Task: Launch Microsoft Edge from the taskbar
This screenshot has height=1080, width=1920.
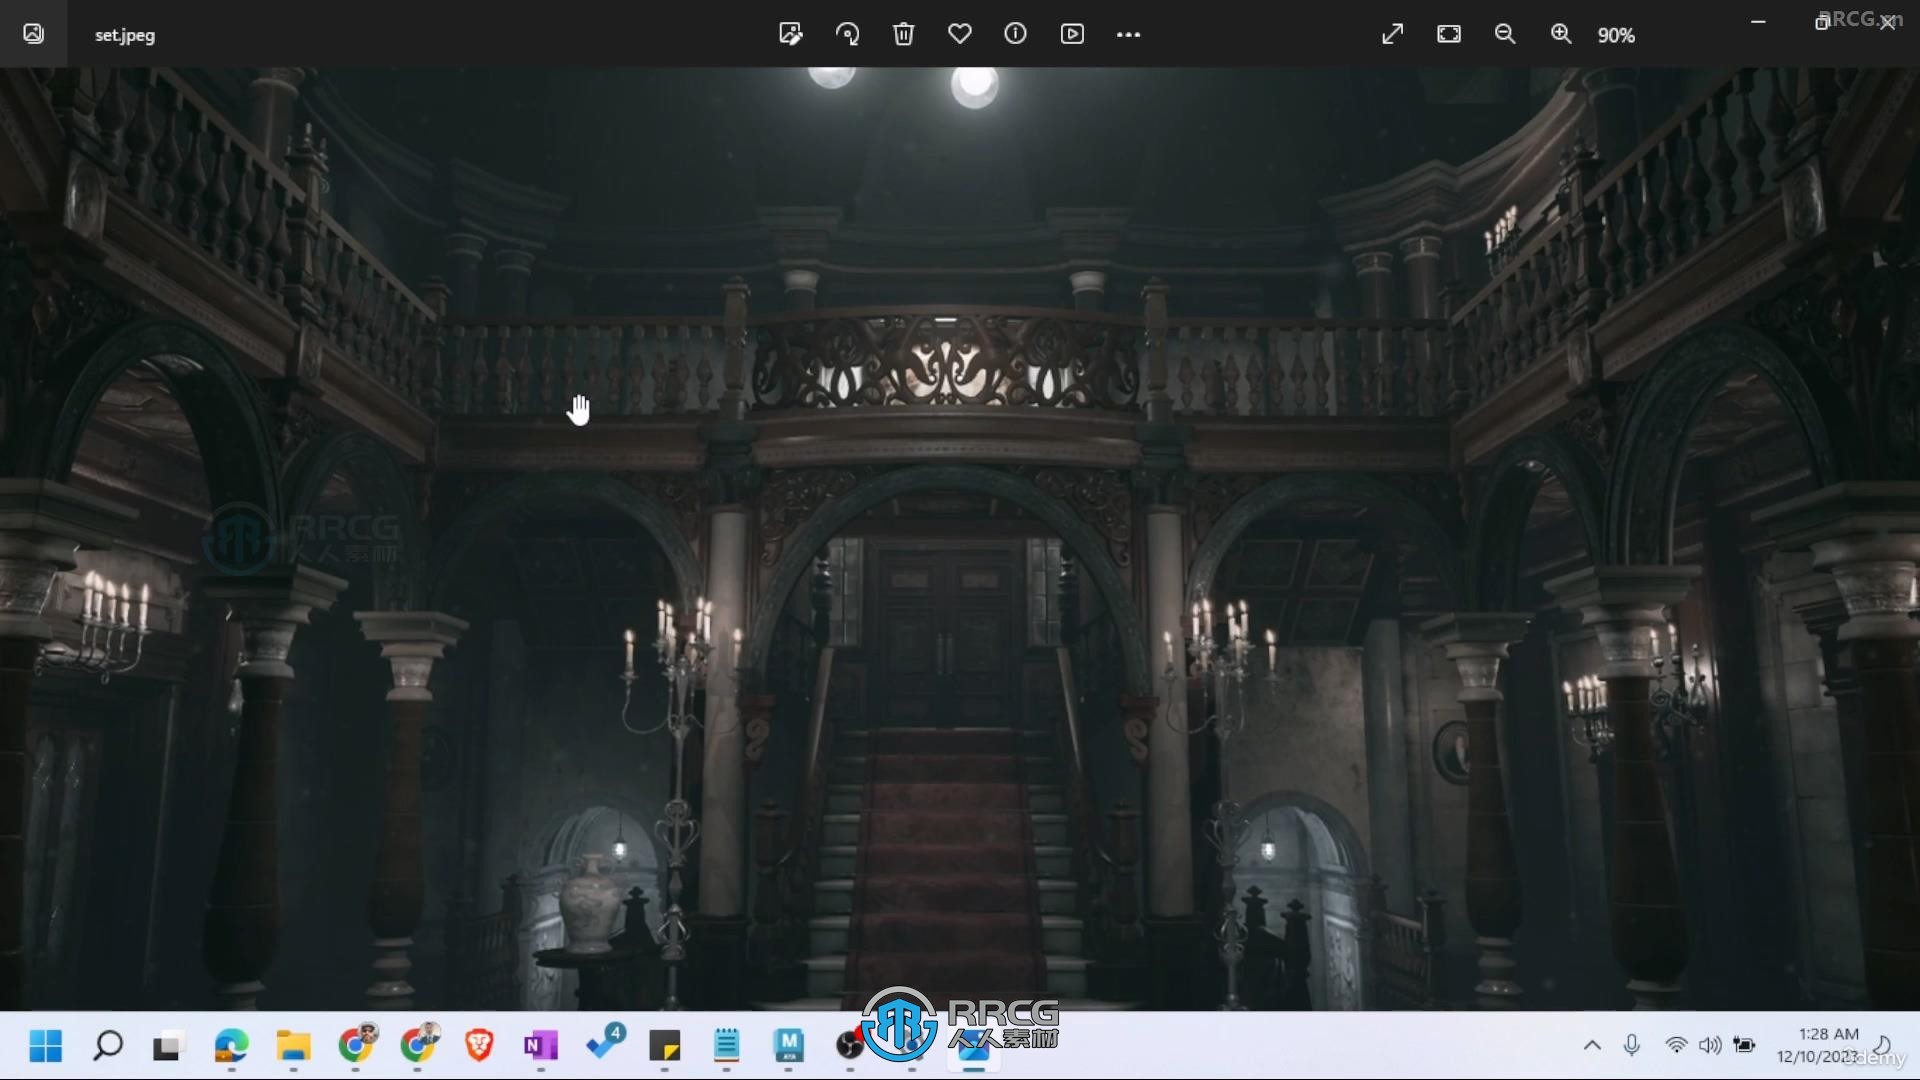Action: click(231, 1046)
